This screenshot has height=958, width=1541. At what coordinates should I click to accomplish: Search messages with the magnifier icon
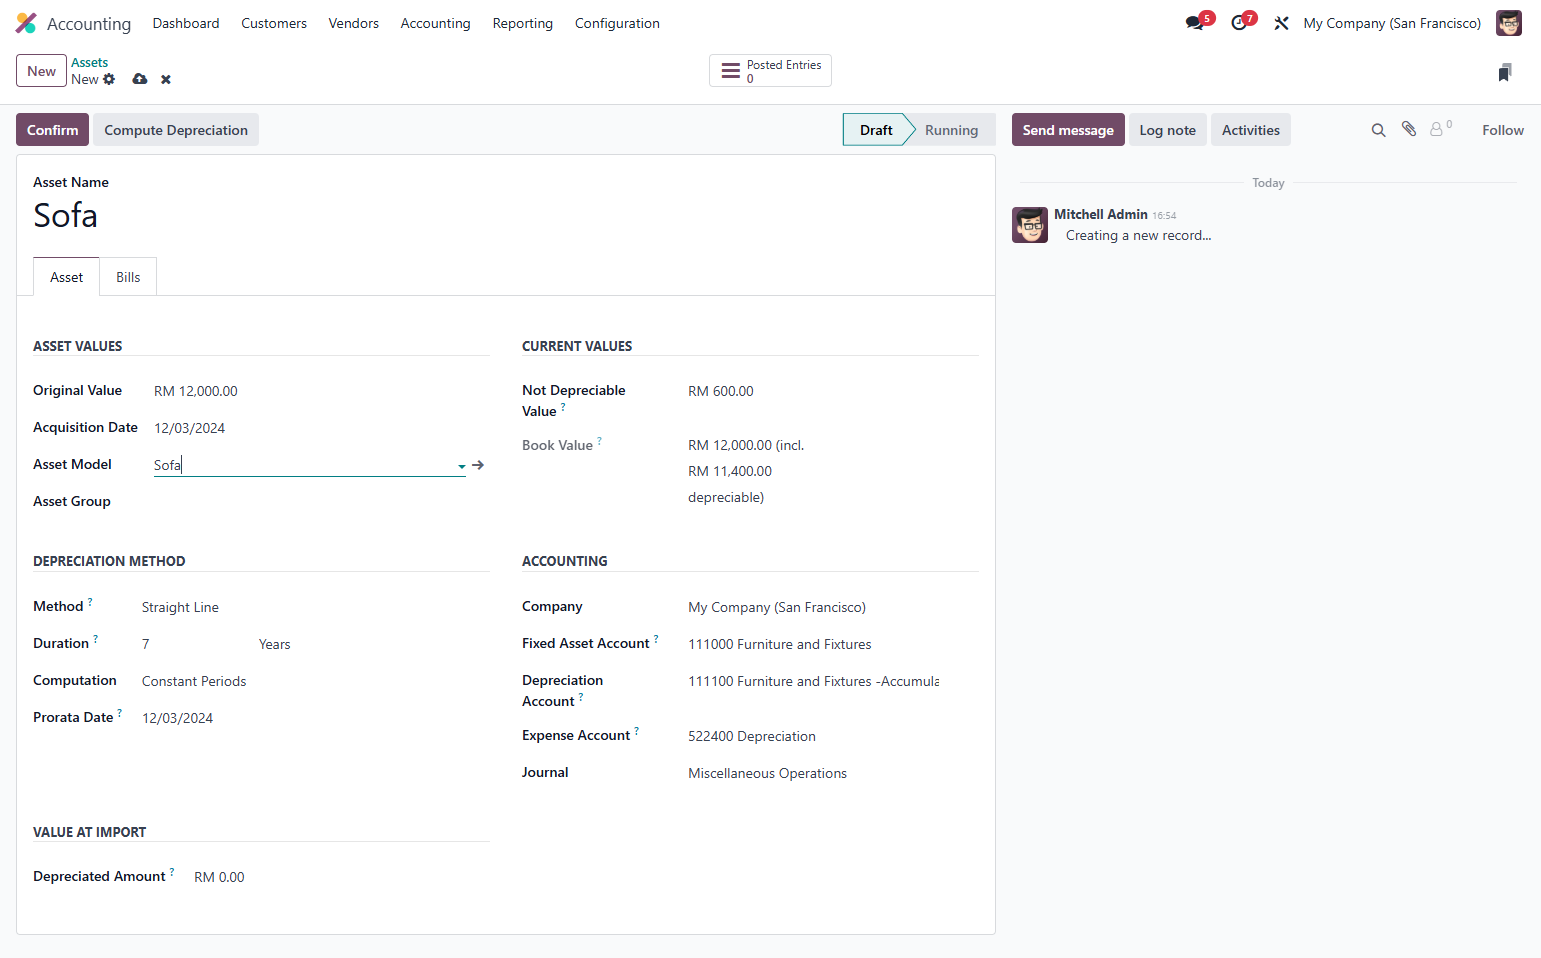tap(1378, 130)
